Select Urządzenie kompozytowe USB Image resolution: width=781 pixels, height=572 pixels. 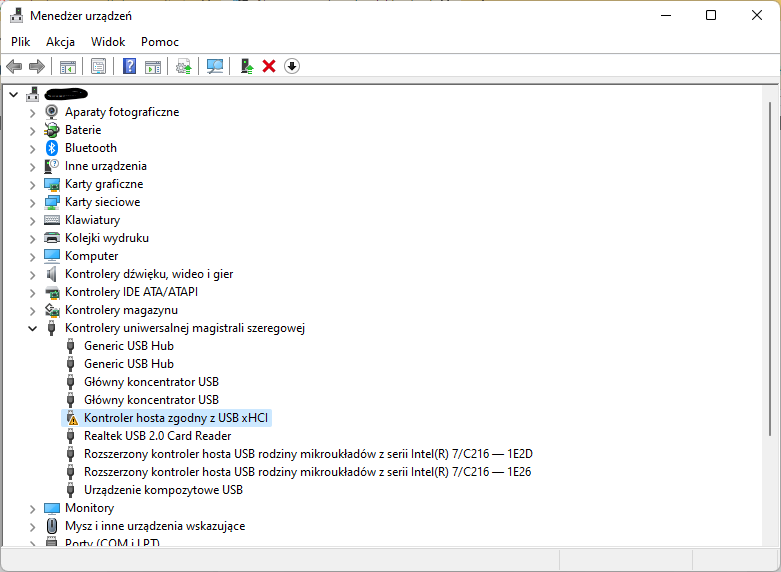[163, 490]
